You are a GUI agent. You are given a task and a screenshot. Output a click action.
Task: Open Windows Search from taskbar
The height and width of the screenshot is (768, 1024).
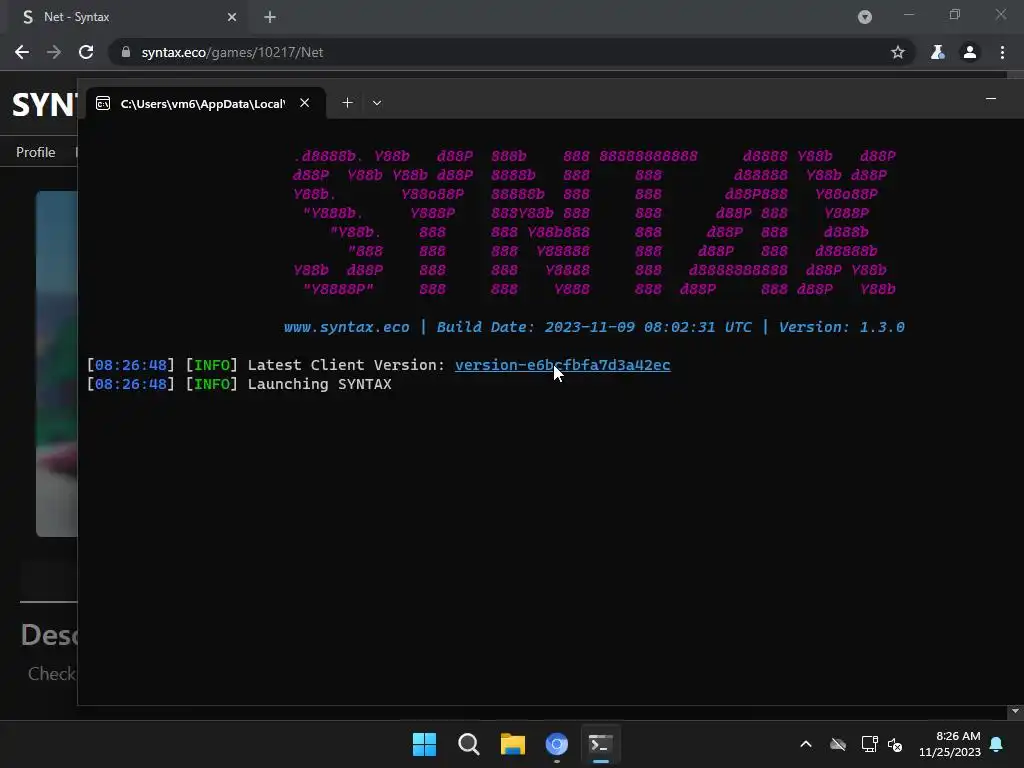click(468, 744)
